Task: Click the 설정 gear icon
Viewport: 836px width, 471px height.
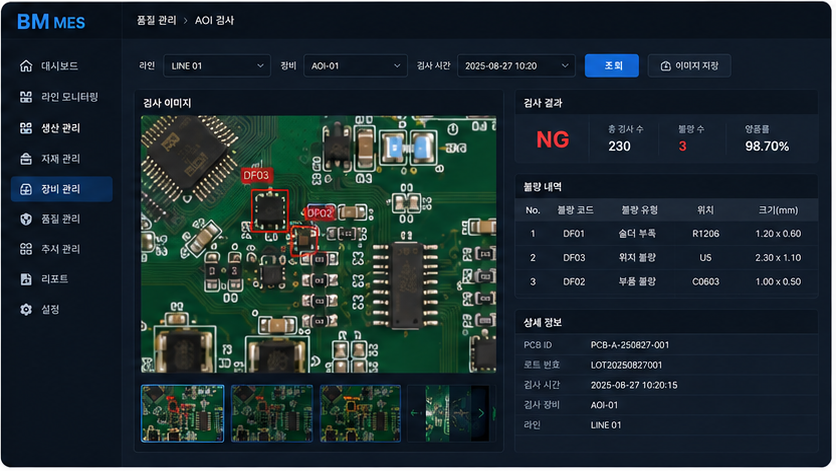Action: (26, 309)
